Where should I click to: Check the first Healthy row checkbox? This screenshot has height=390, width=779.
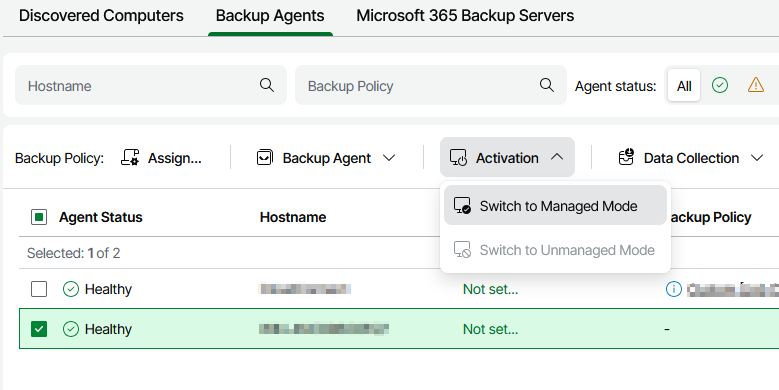click(x=39, y=289)
